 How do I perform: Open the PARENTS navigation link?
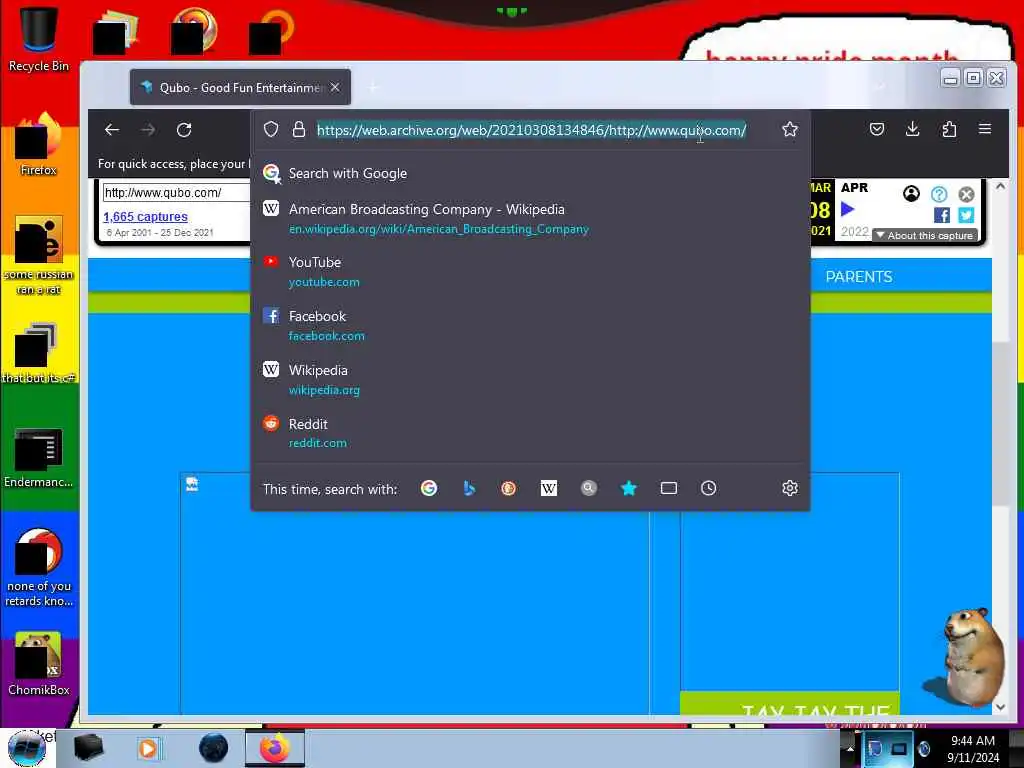tap(859, 277)
